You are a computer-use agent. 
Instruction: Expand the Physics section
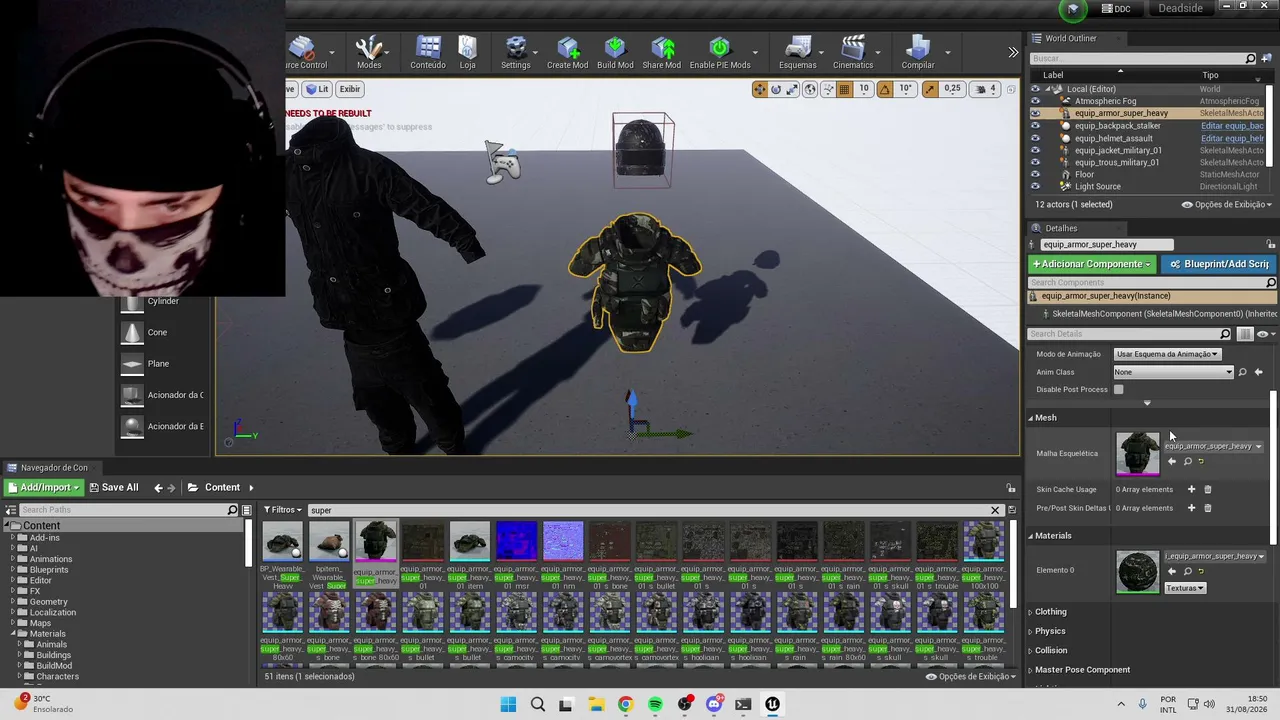(x=1031, y=631)
